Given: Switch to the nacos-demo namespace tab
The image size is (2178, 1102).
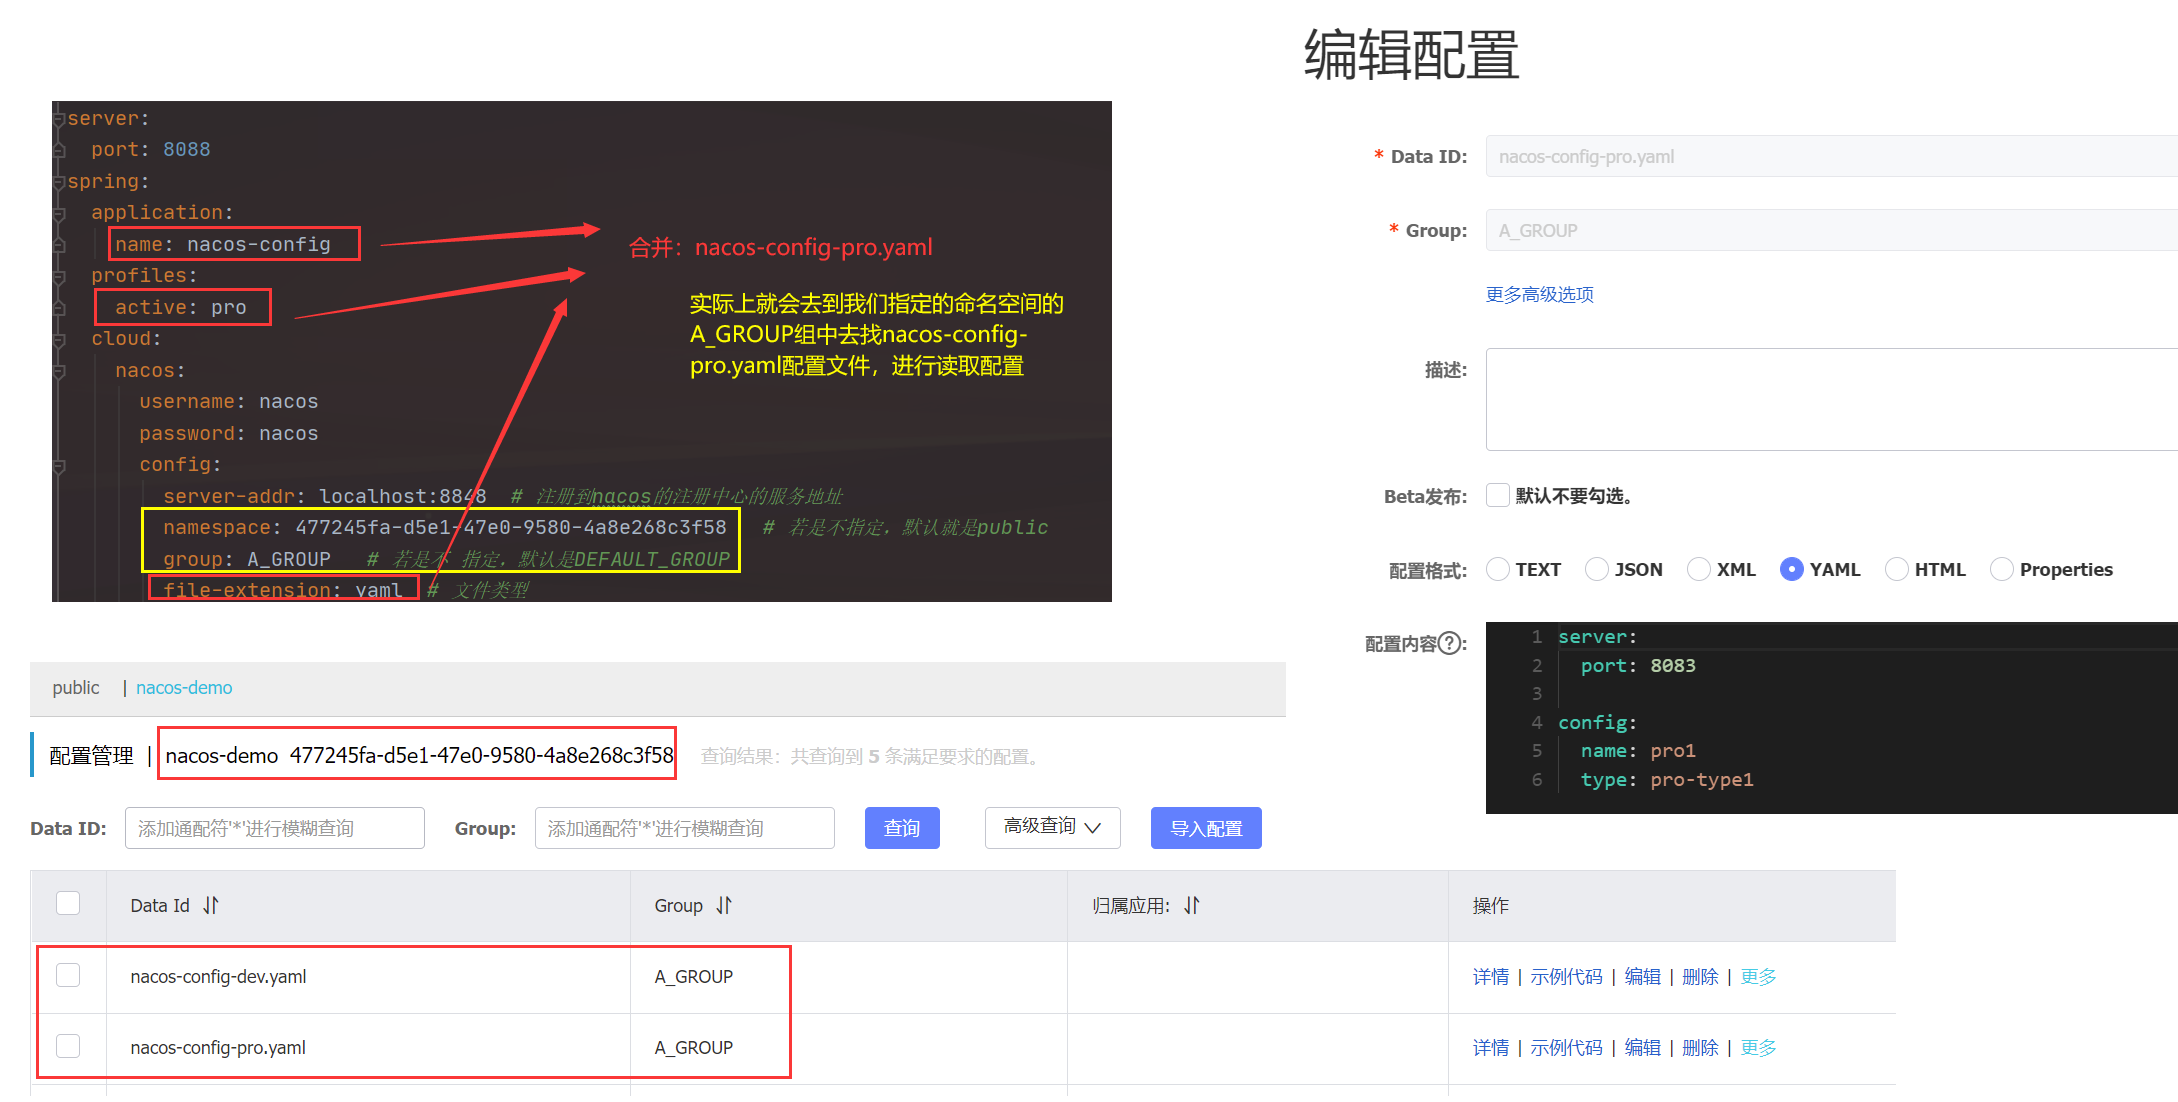Looking at the screenshot, I should point(184,687).
